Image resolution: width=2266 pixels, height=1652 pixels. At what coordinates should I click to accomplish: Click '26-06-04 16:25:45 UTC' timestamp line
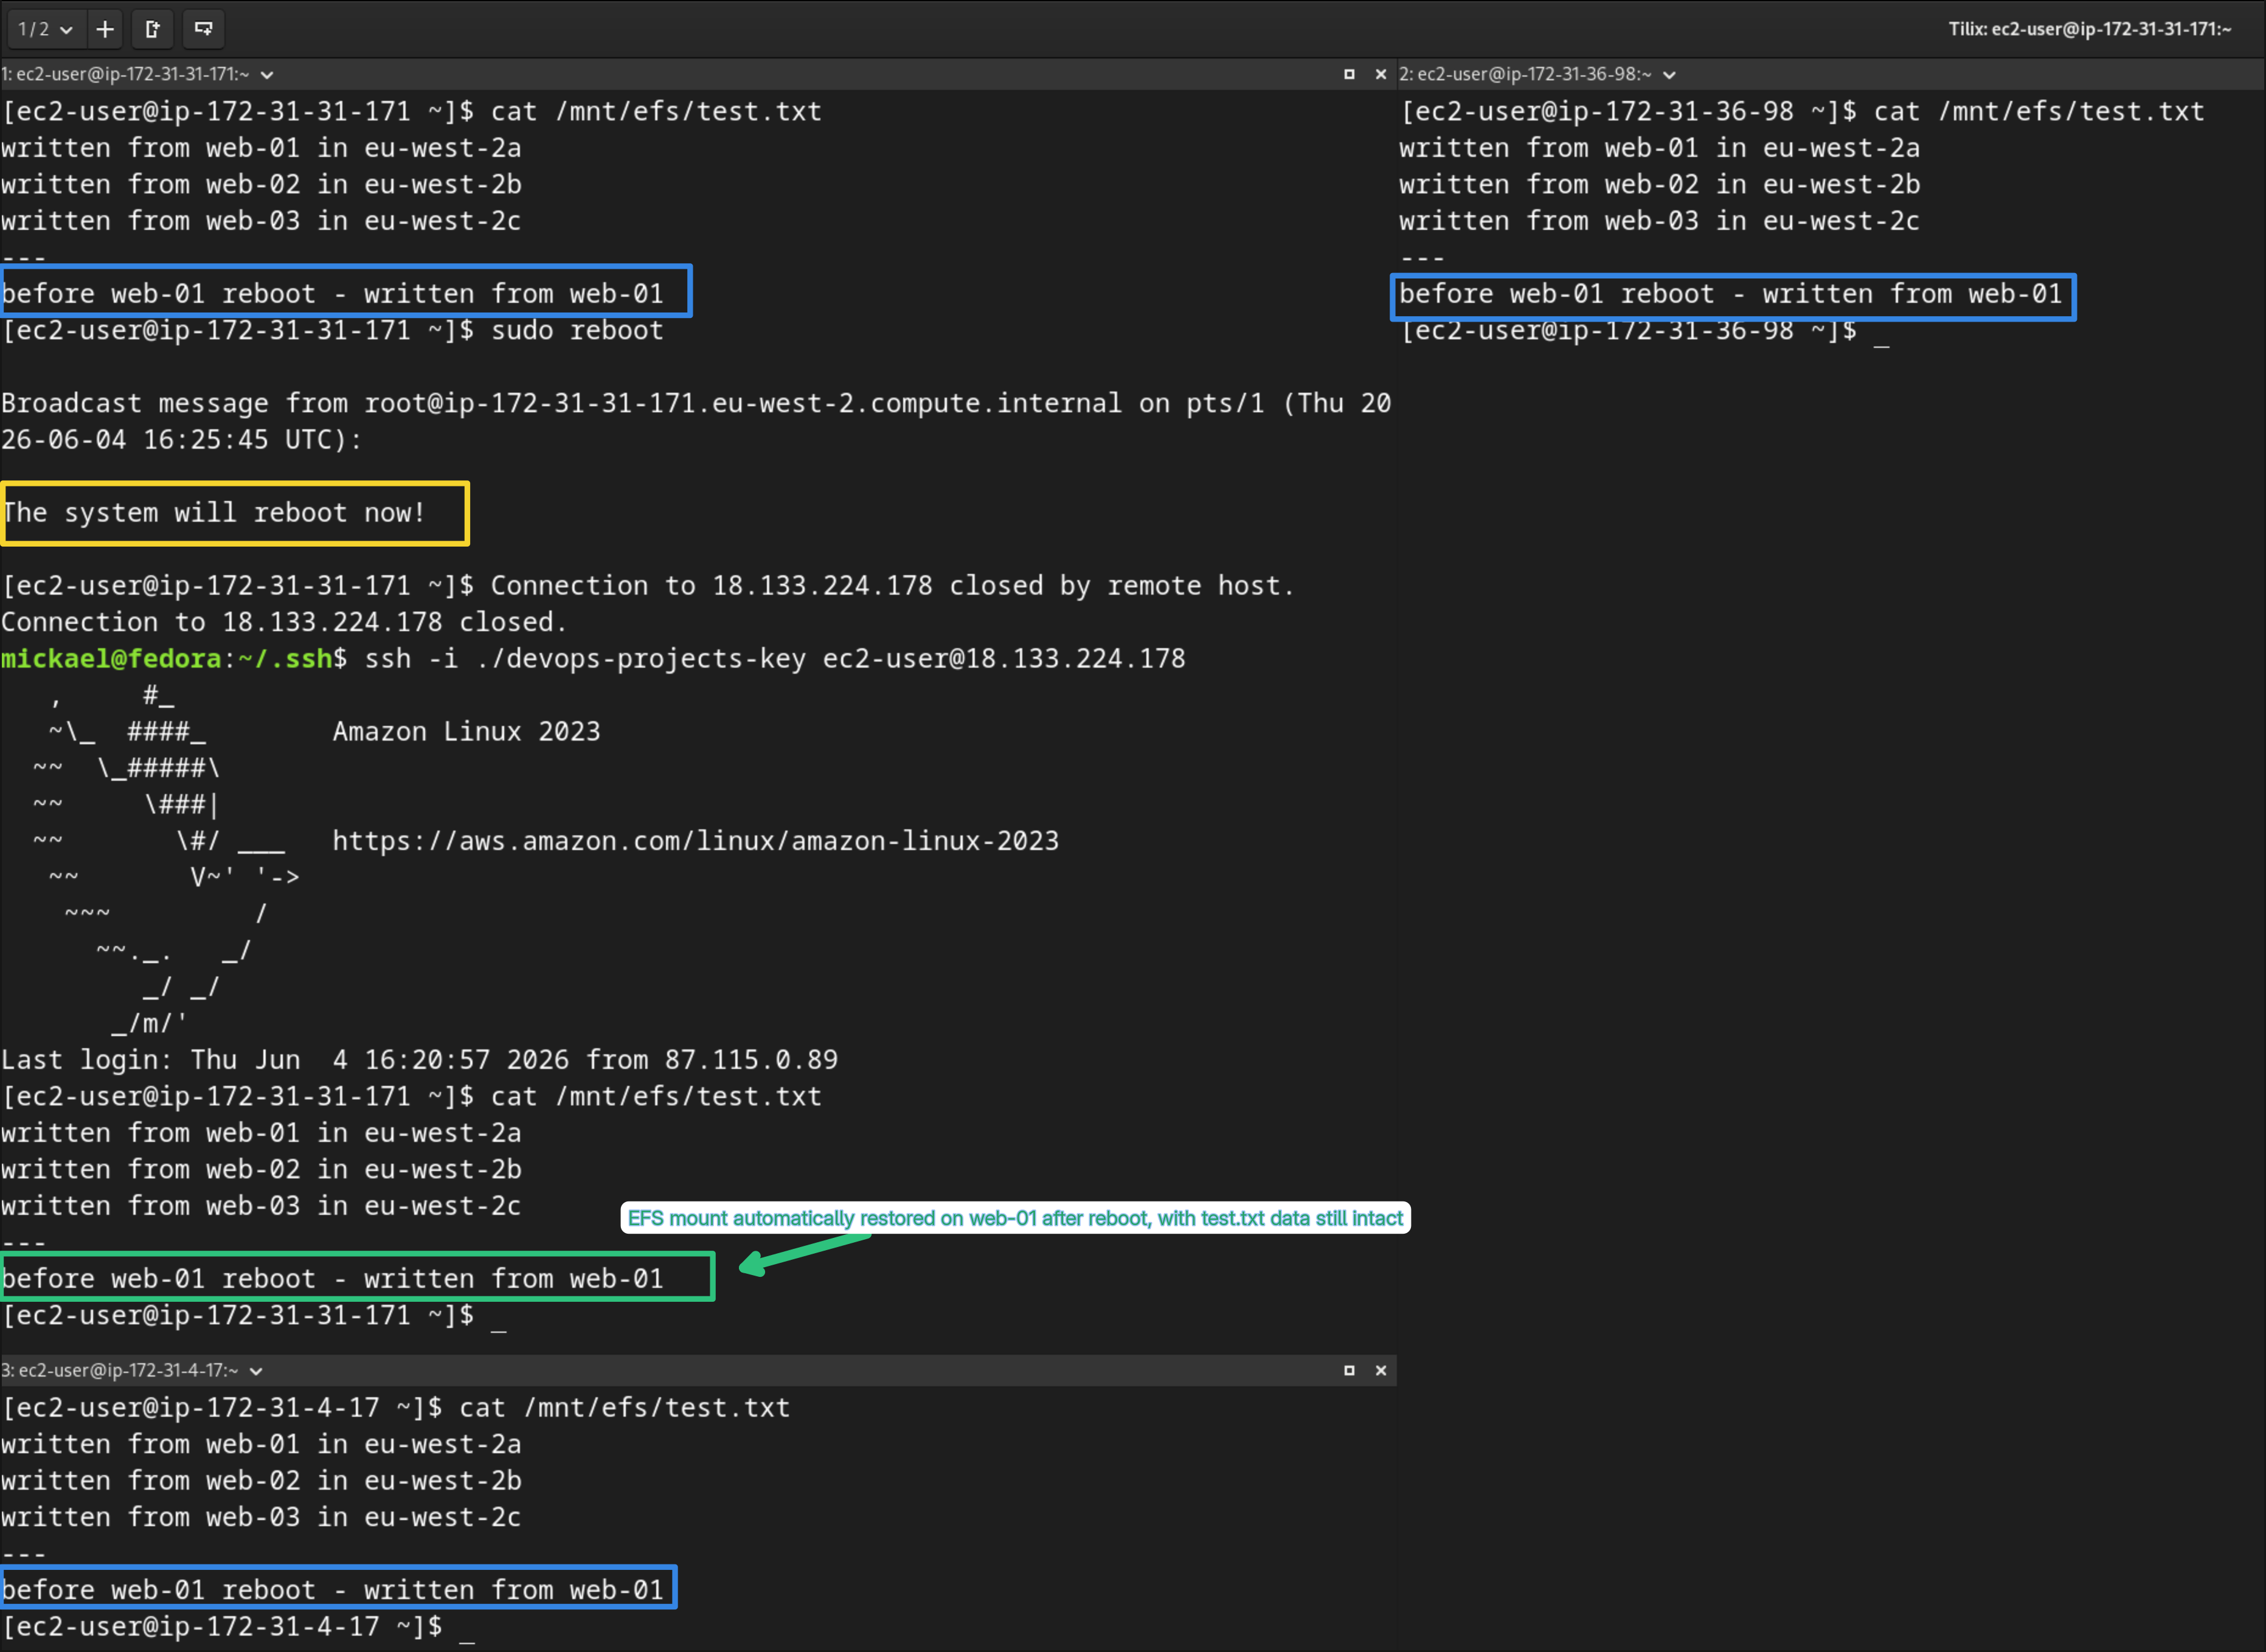coord(181,439)
